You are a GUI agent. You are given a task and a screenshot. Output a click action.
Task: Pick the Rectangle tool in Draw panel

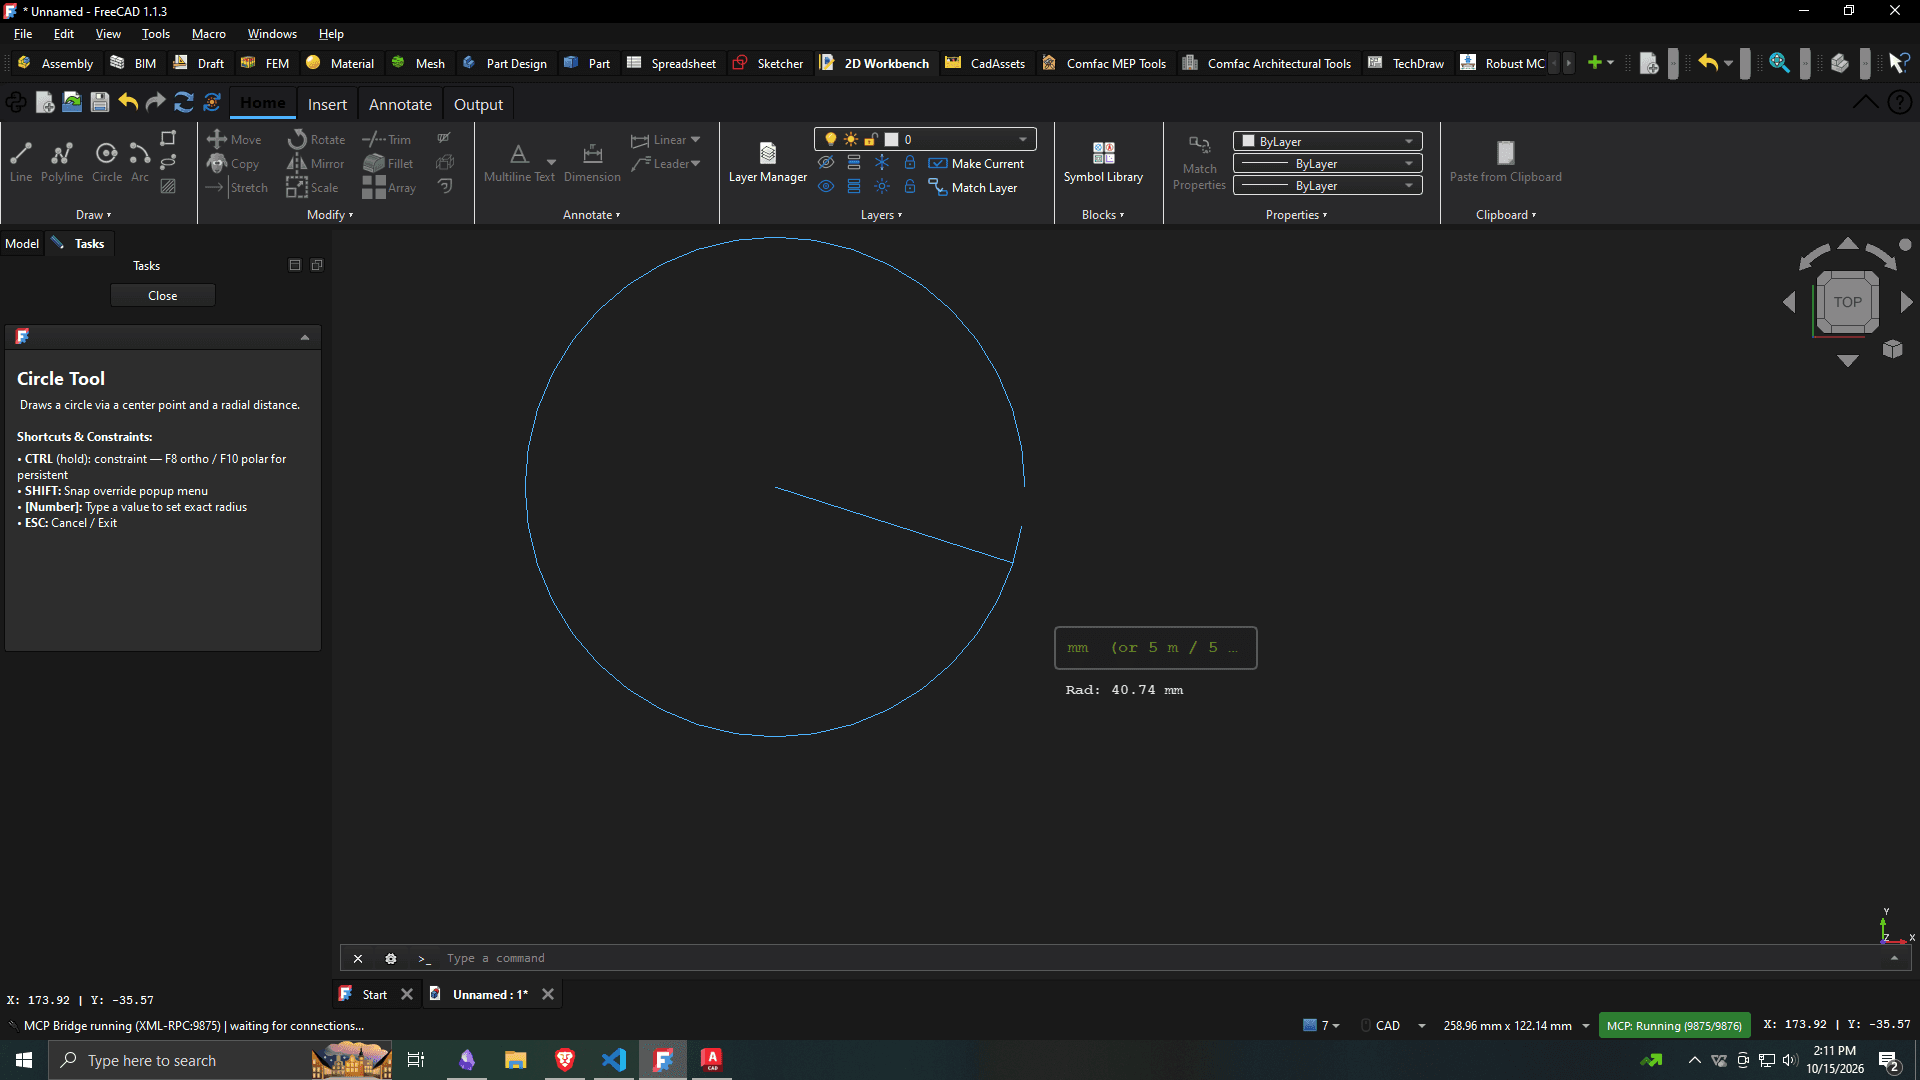tap(169, 138)
